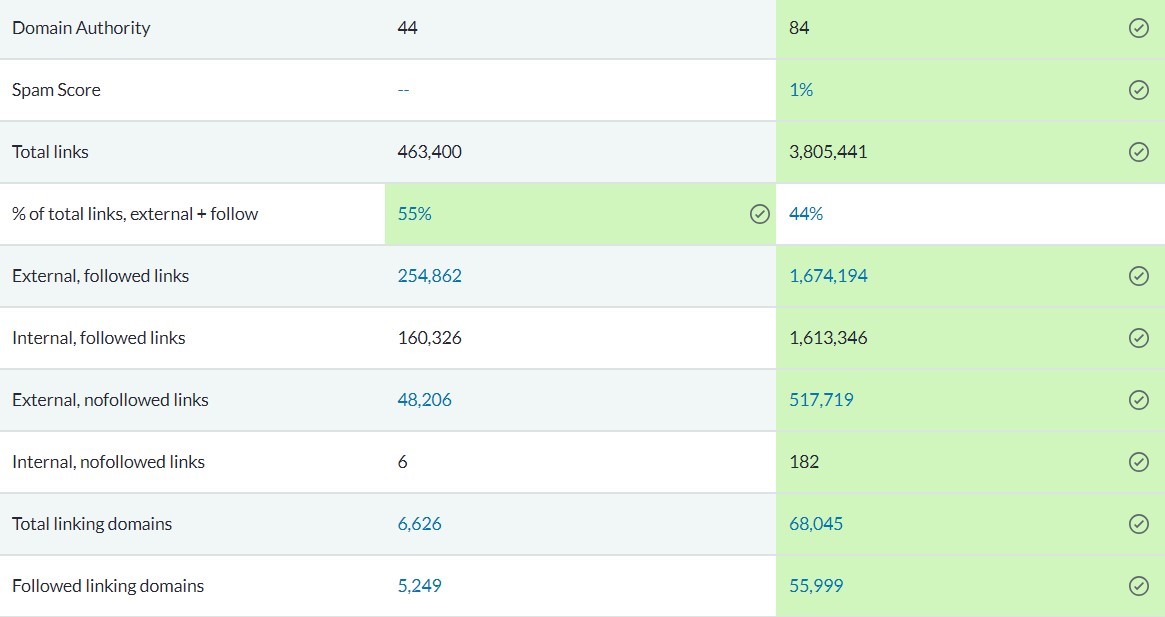Click the checkmark icon next to Total links 3,805,441
This screenshot has width=1165, height=617.
(1138, 152)
